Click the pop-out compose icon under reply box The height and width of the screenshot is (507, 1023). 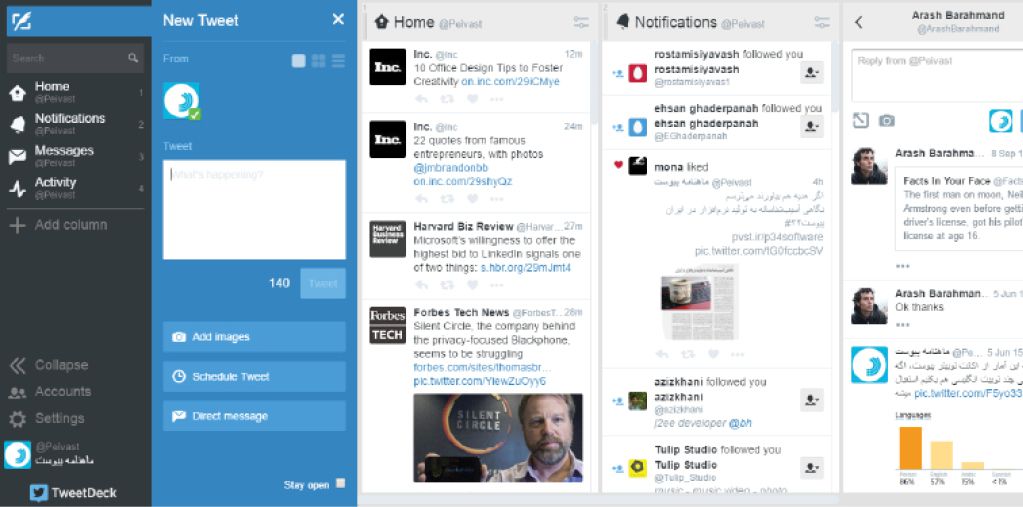(x=861, y=120)
